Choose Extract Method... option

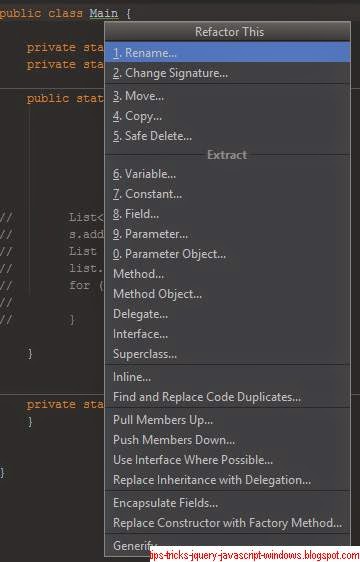(x=227, y=274)
